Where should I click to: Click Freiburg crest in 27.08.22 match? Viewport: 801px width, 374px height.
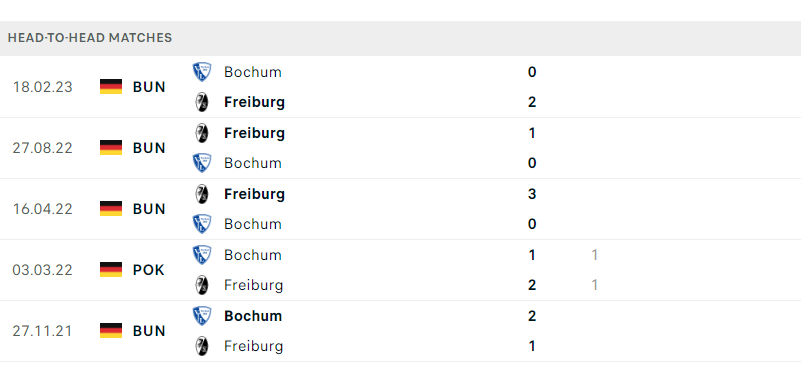click(202, 133)
